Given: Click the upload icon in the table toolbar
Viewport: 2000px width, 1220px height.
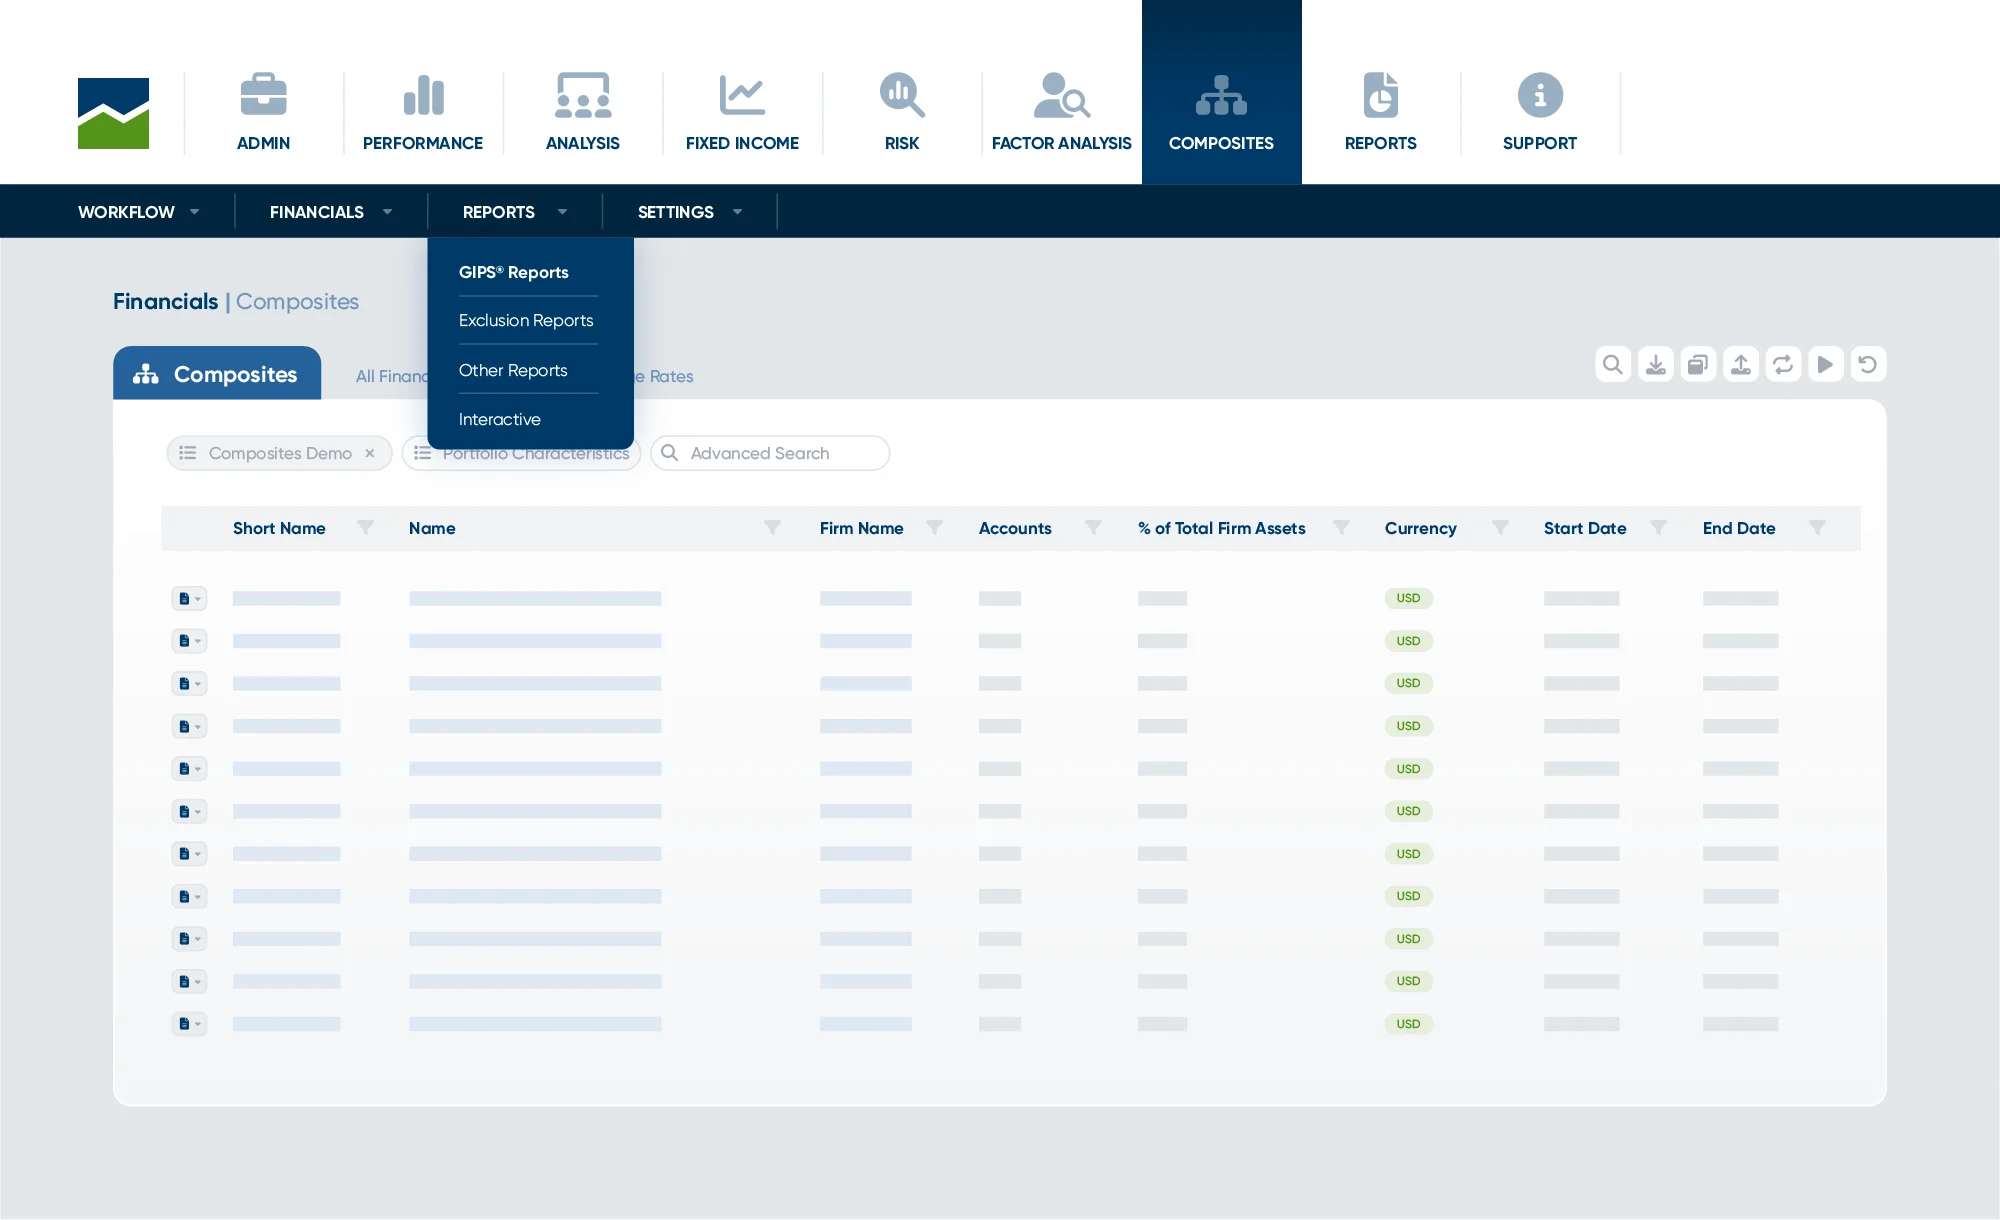Looking at the screenshot, I should click(x=1741, y=365).
